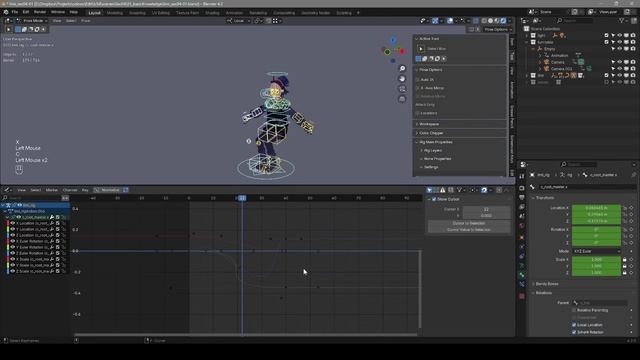The width and height of the screenshot is (640, 360).
Task: Click the red X axis gizmo ball
Action: click(402, 51)
